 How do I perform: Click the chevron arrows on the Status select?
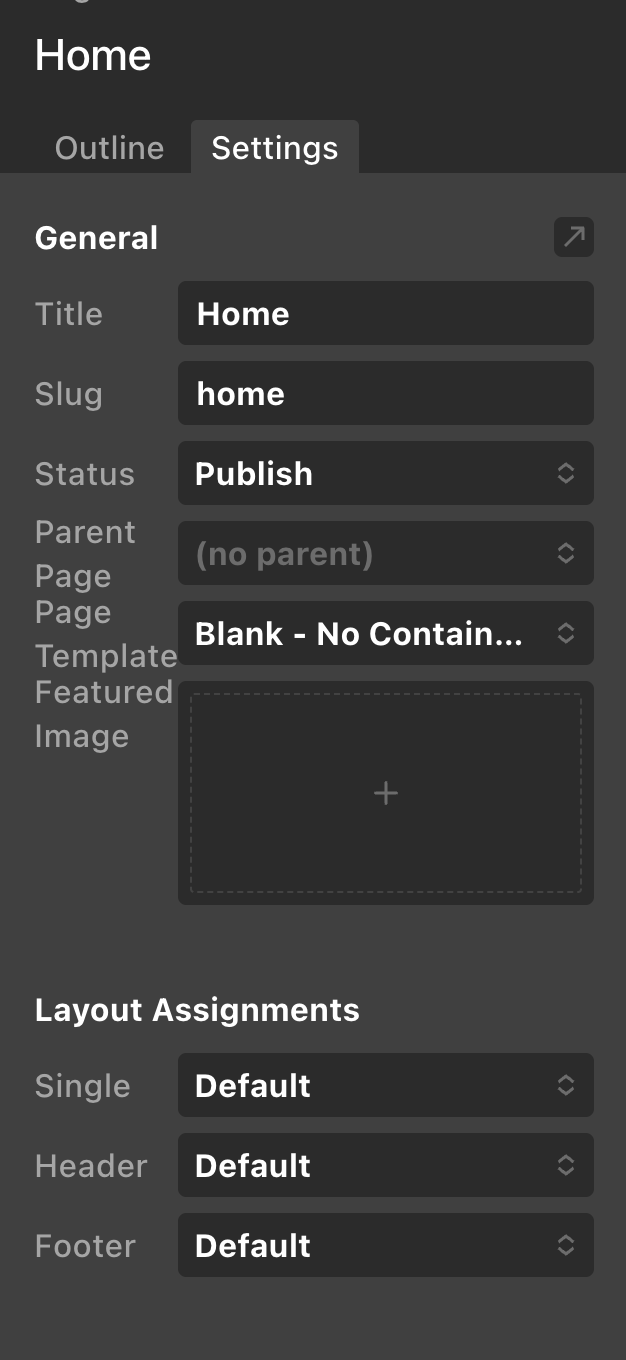[x=566, y=473]
